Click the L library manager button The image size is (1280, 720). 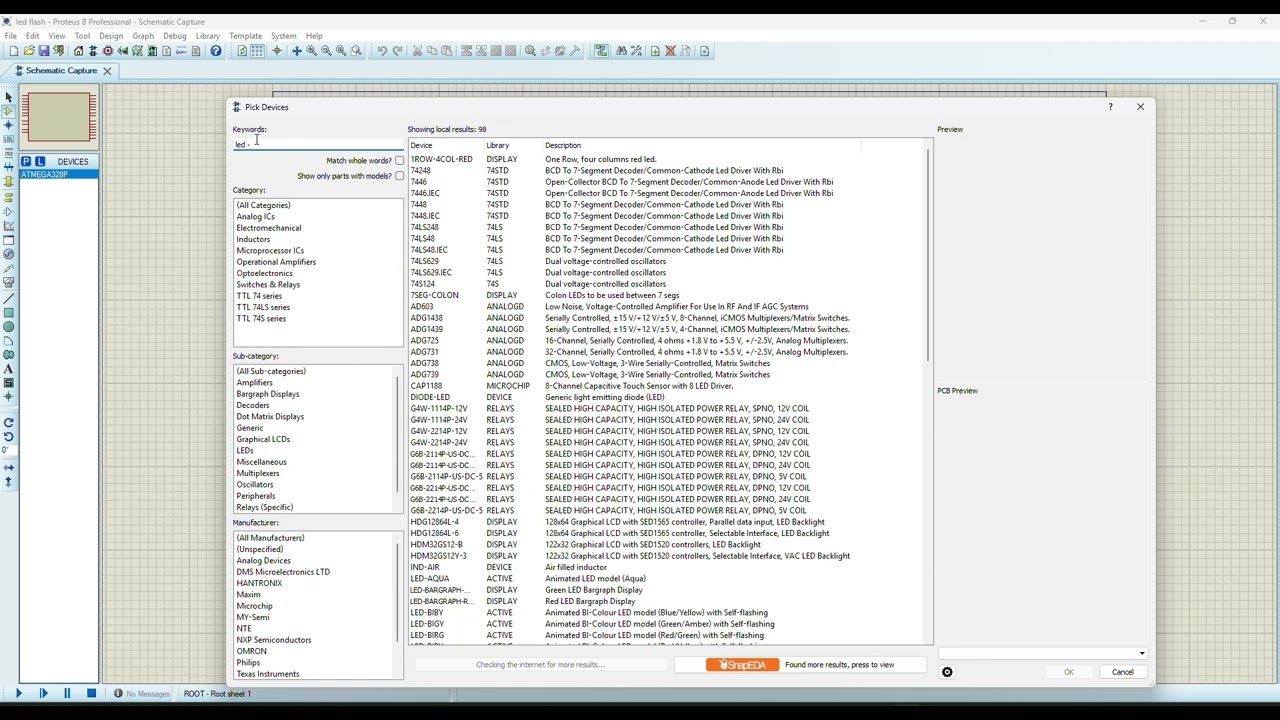[x=40, y=161]
